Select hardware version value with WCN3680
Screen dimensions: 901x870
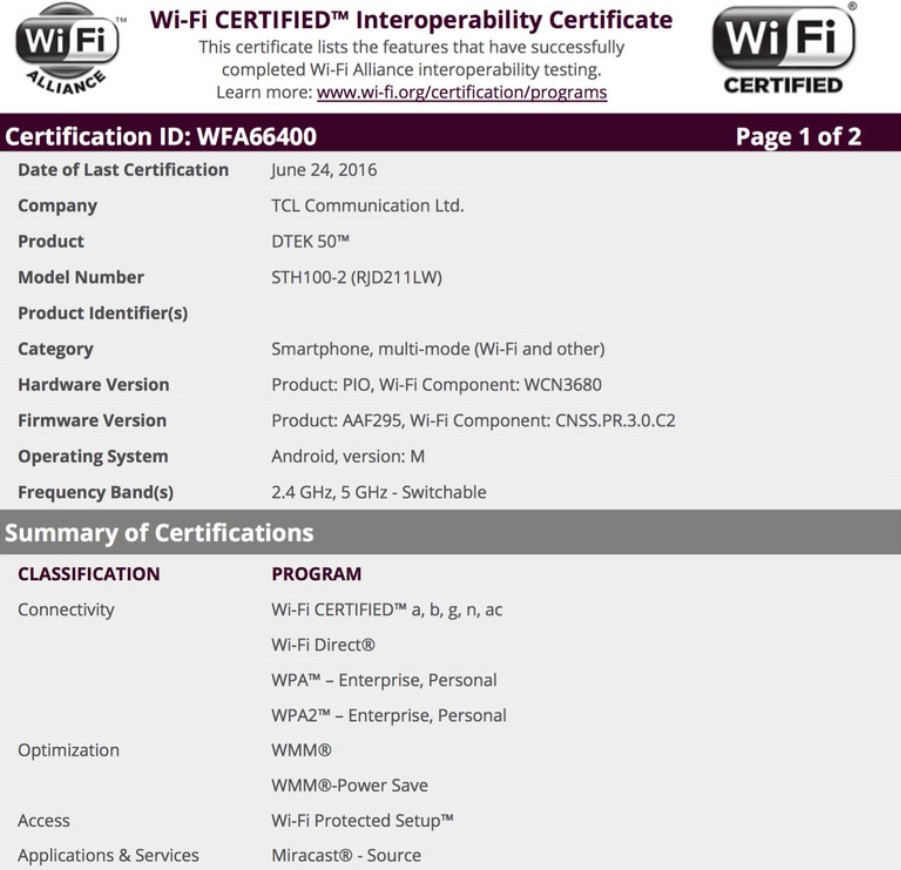[436, 384]
